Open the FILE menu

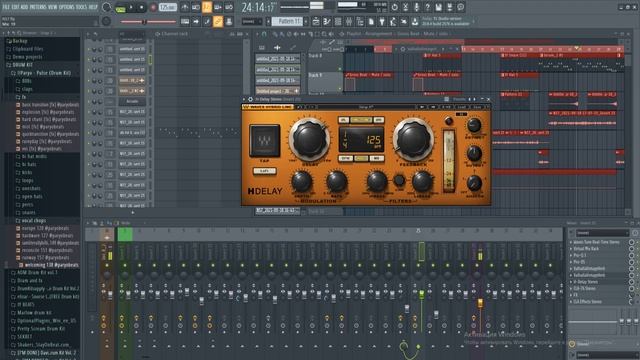(x=6, y=7)
